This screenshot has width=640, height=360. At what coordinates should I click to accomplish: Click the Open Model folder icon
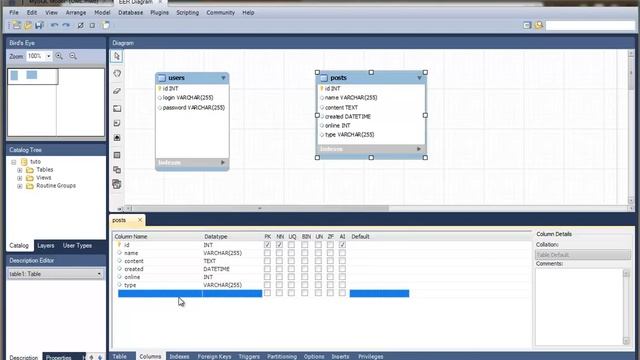pyautogui.click(x=28, y=25)
